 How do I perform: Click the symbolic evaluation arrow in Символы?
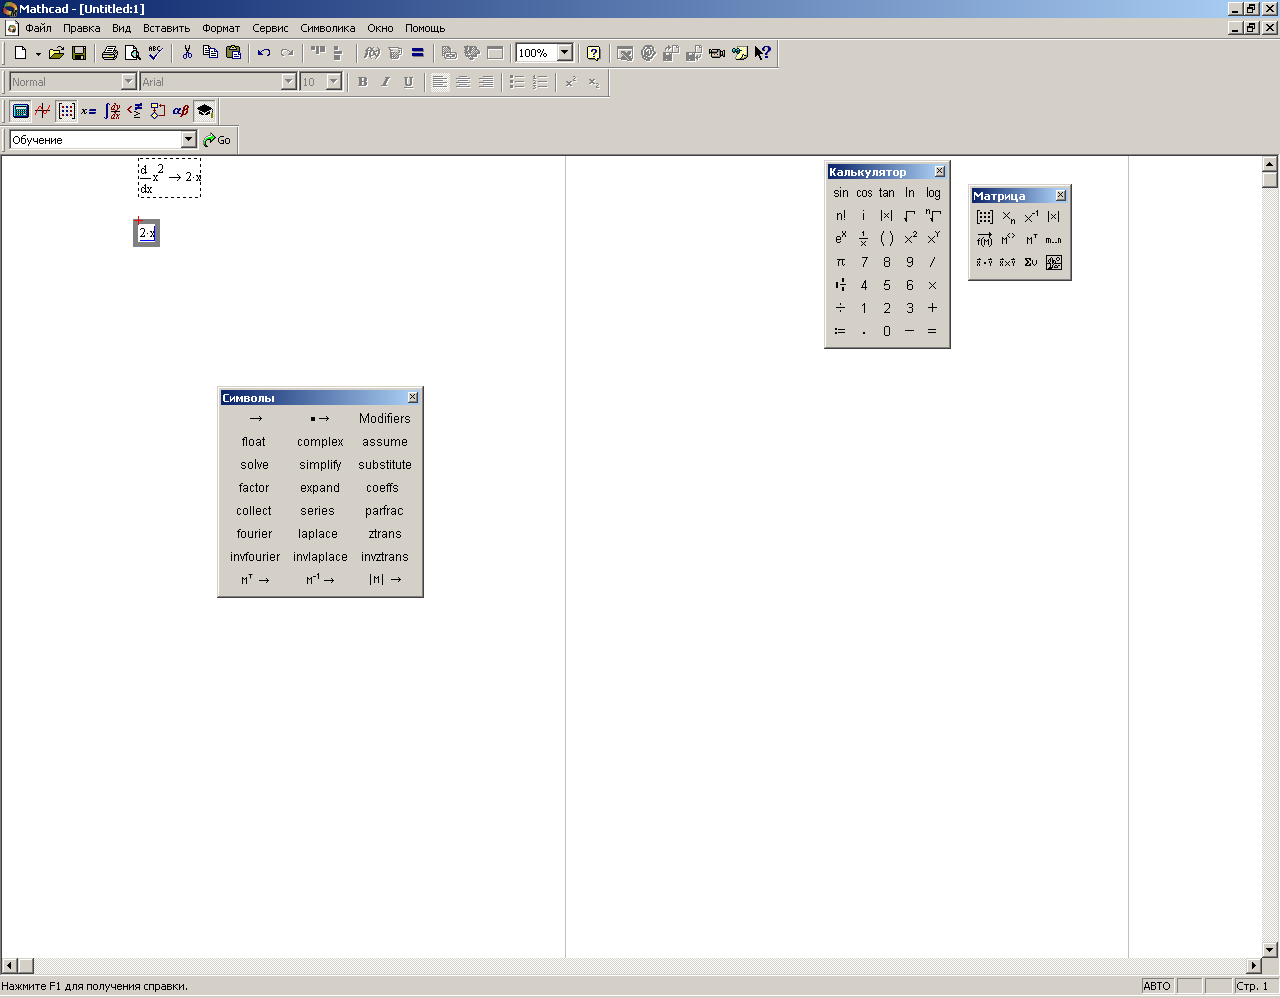click(256, 419)
